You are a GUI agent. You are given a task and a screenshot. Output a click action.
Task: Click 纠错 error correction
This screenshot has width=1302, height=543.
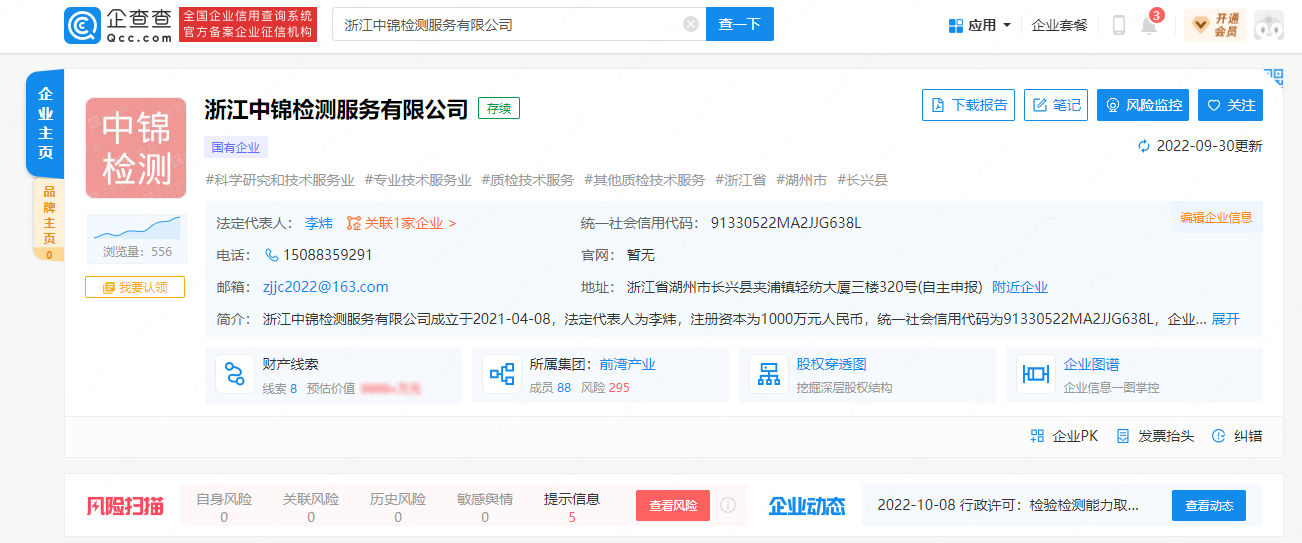(1237, 436)
